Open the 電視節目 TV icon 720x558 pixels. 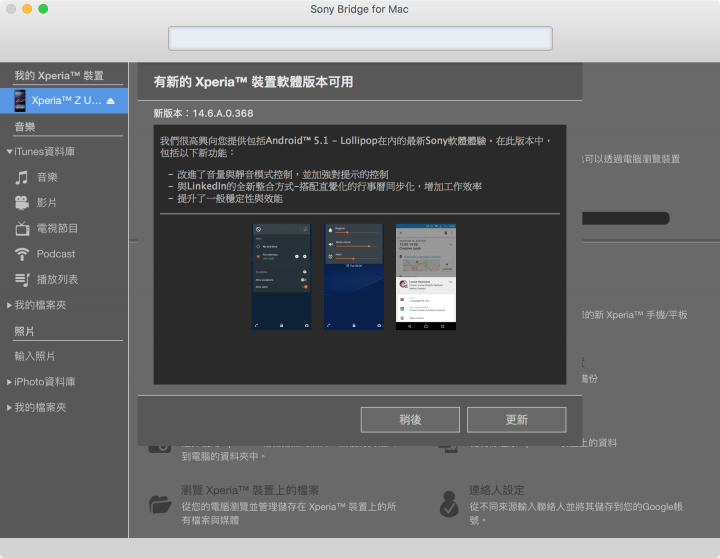click(22, 228)
